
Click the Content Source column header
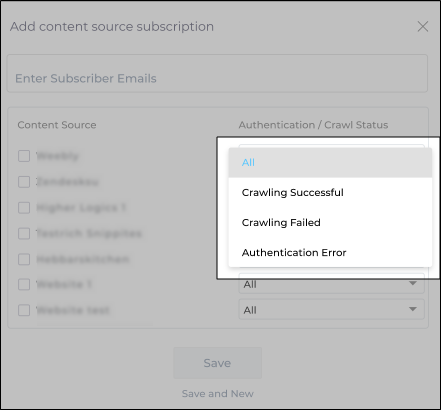57,125
